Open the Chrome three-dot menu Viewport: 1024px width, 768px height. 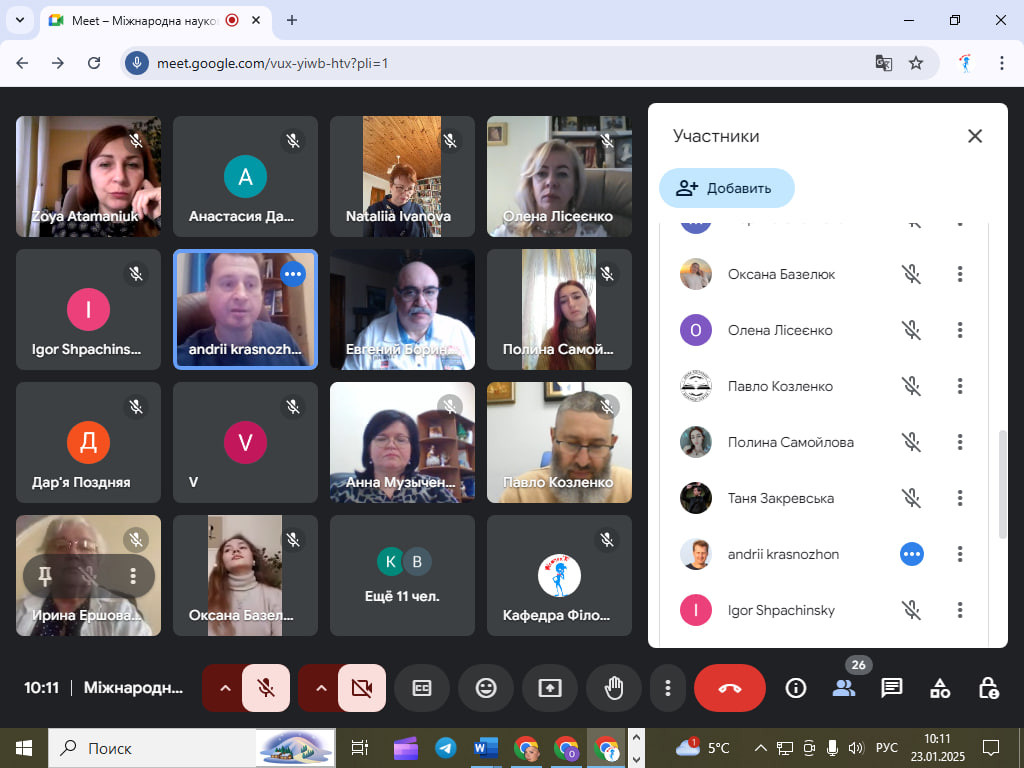click(1002, 63)
